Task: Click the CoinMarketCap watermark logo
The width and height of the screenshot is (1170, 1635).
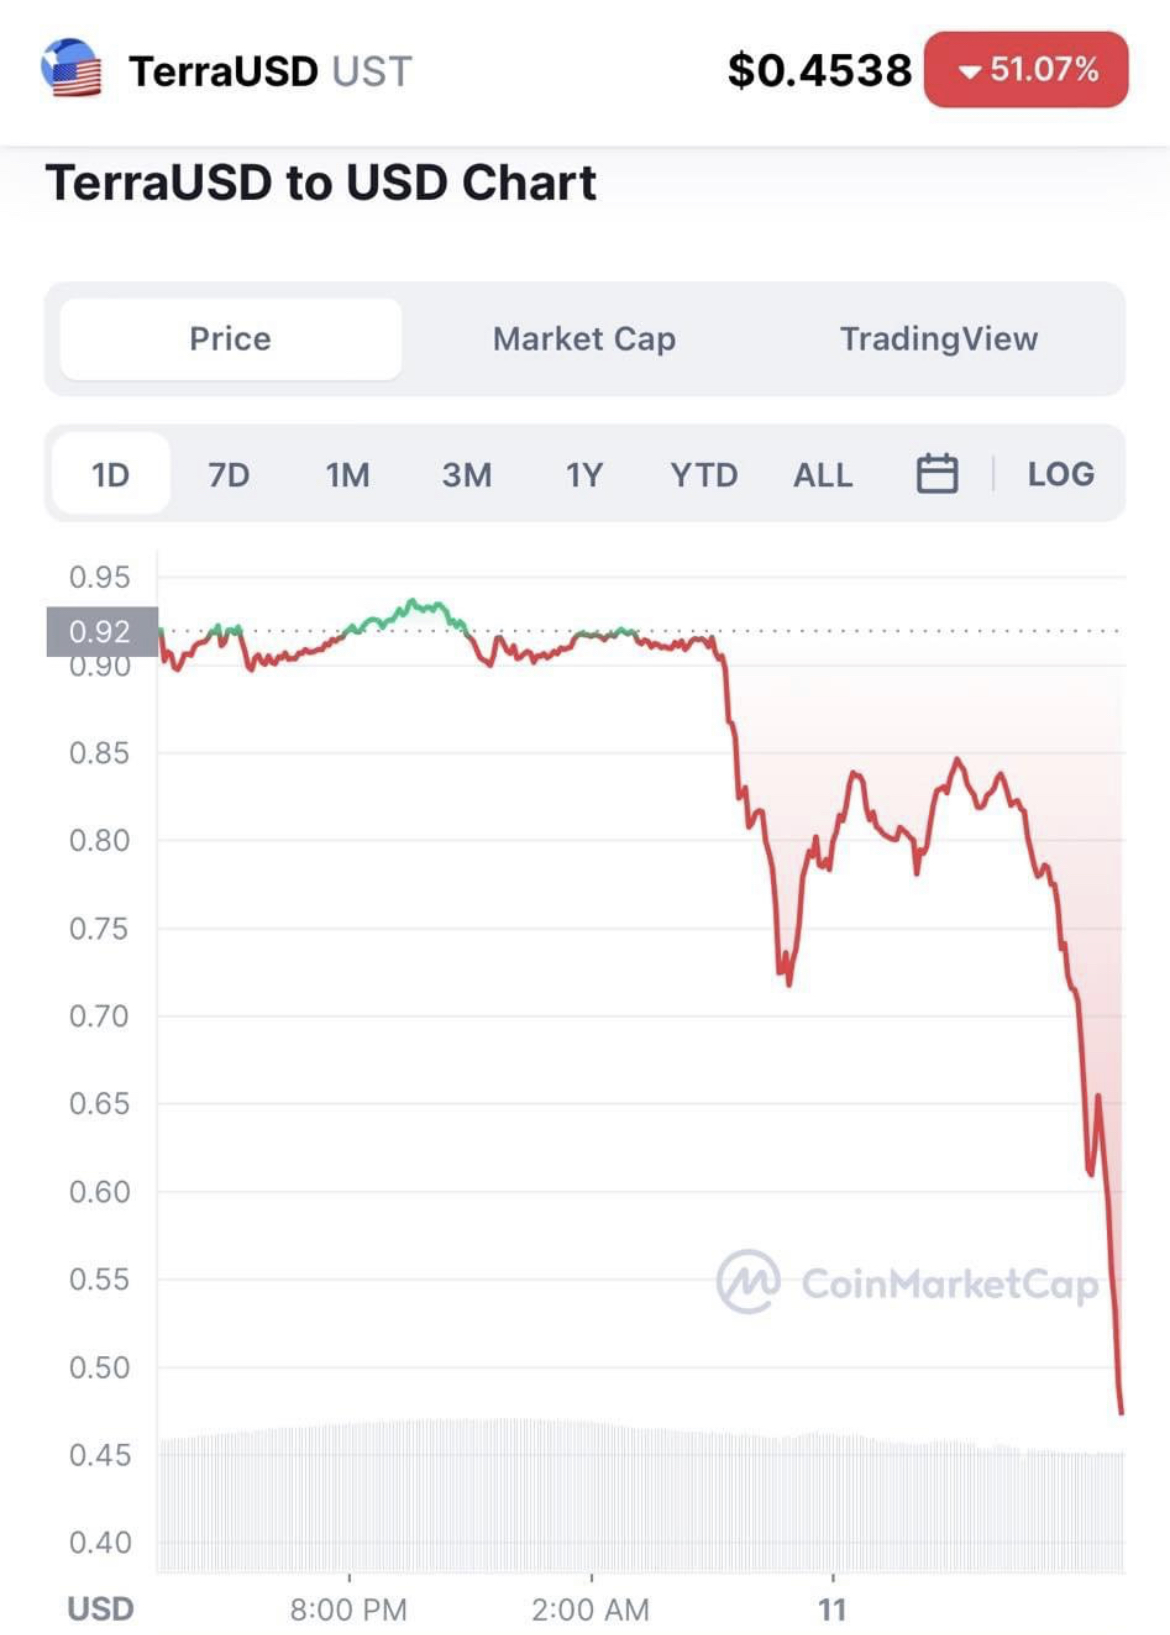Action: [907, 1282]
